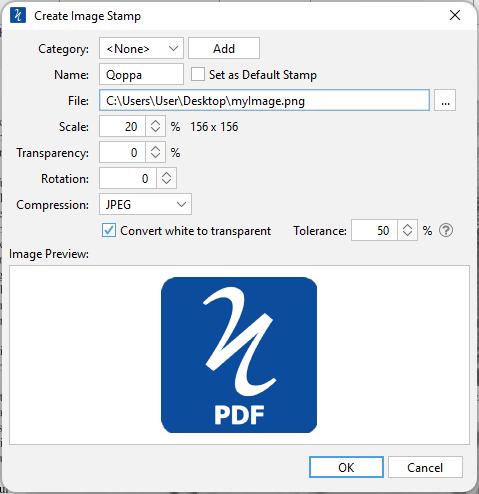Screen dimensions: 479x494
Task: Click the PDF logo image preview
Action: point(239,355)
